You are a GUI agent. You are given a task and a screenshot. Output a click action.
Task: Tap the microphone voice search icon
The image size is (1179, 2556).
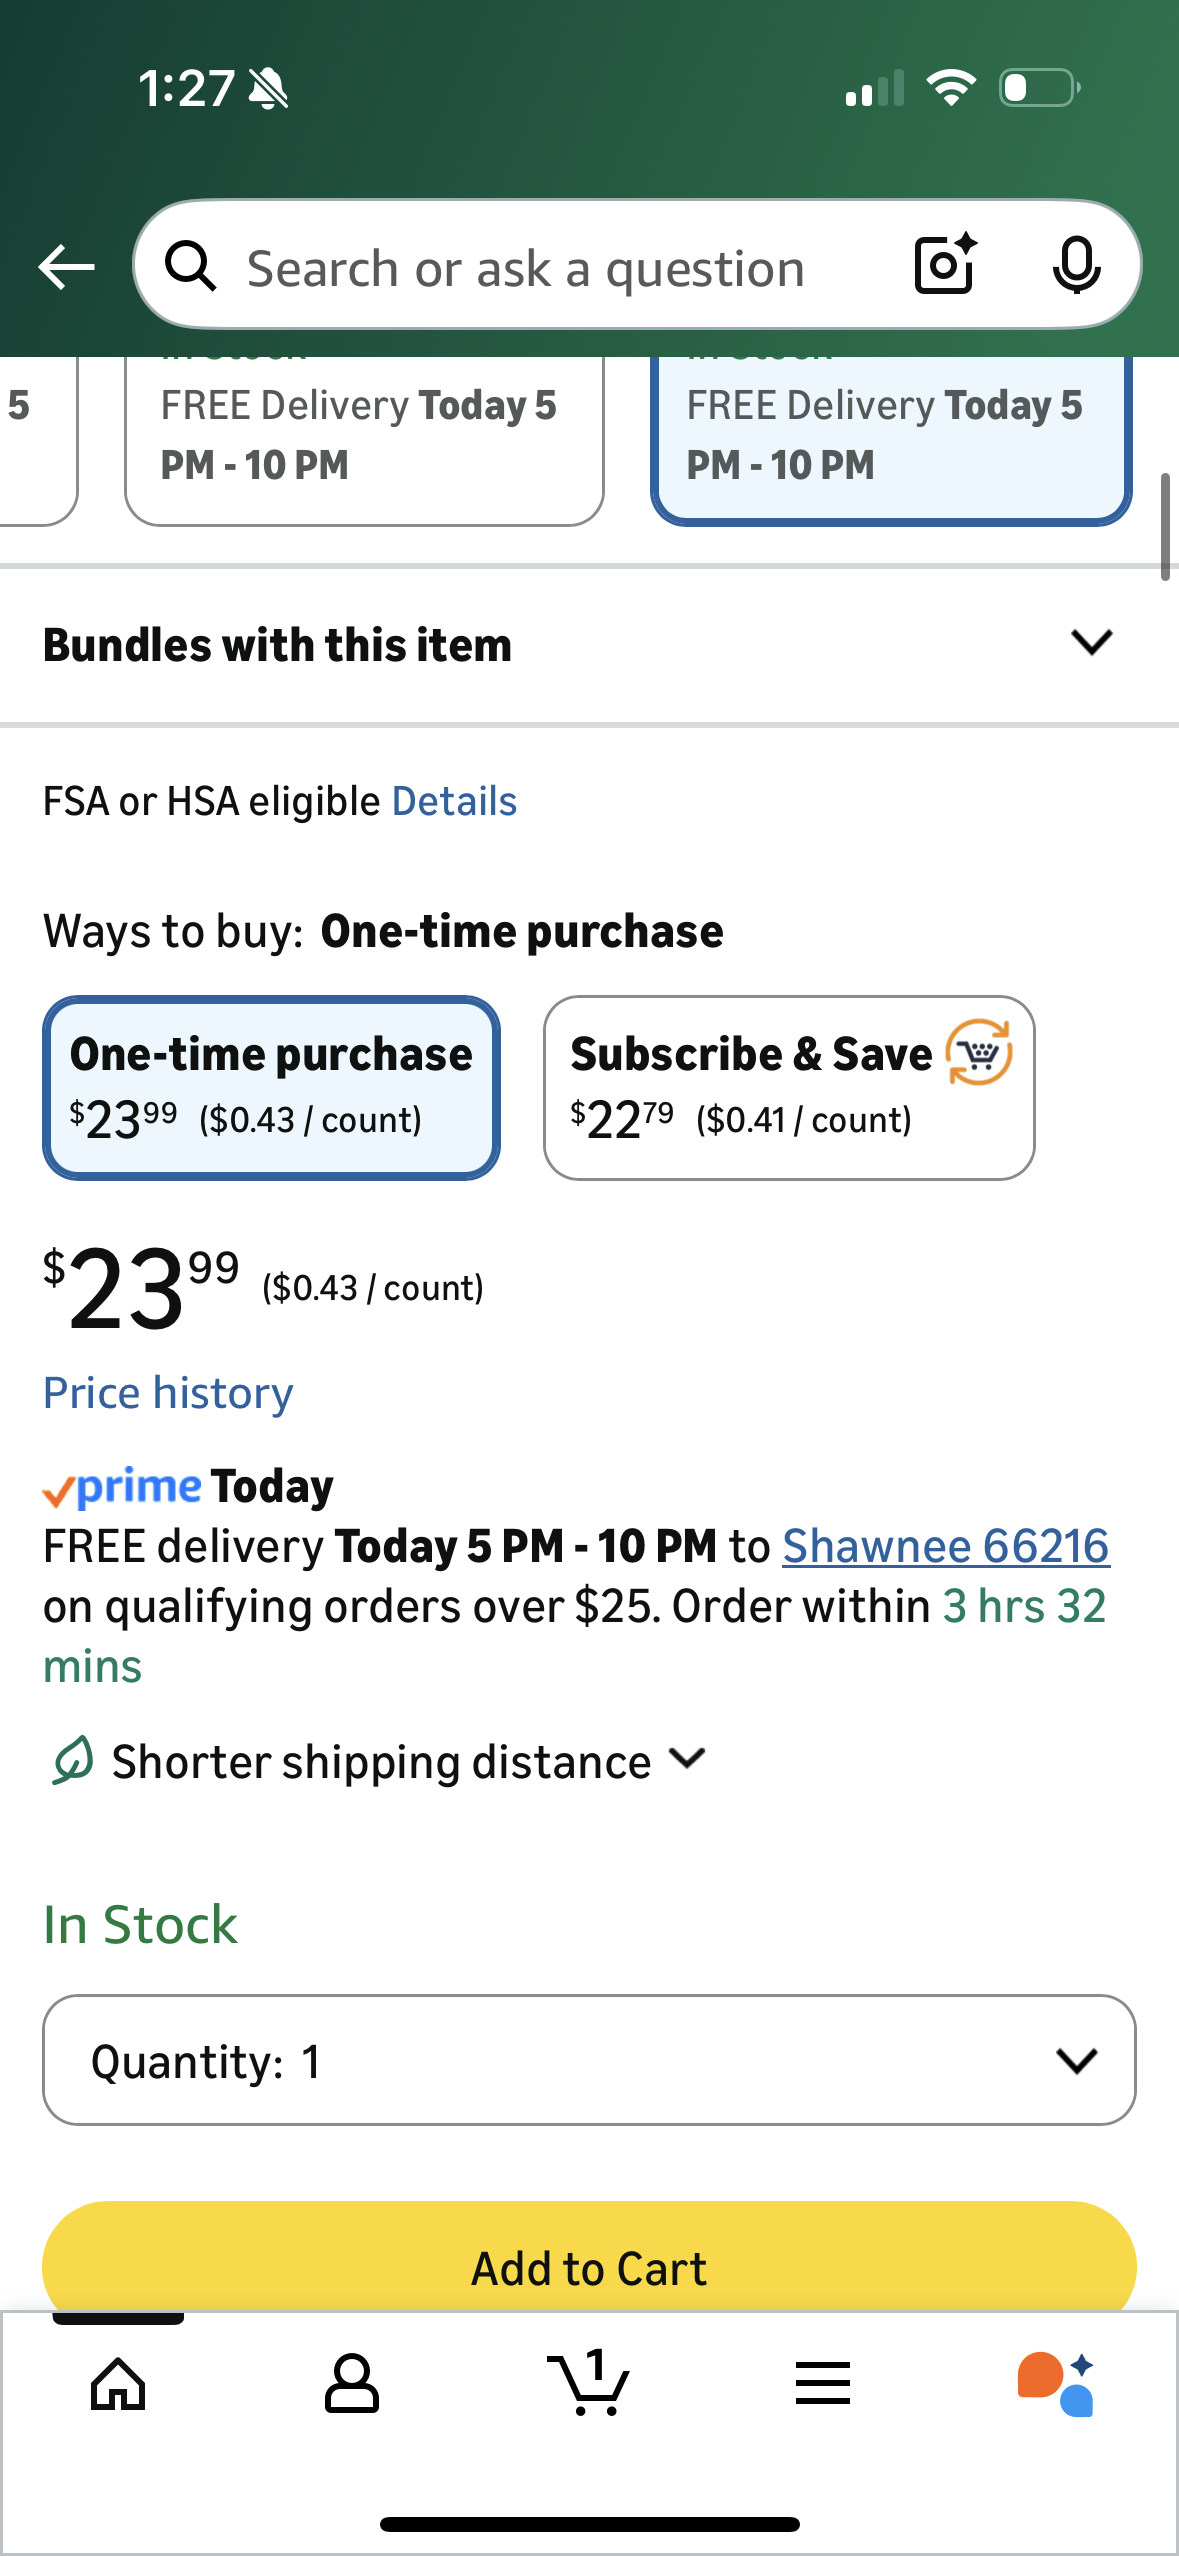[1076, 265]
